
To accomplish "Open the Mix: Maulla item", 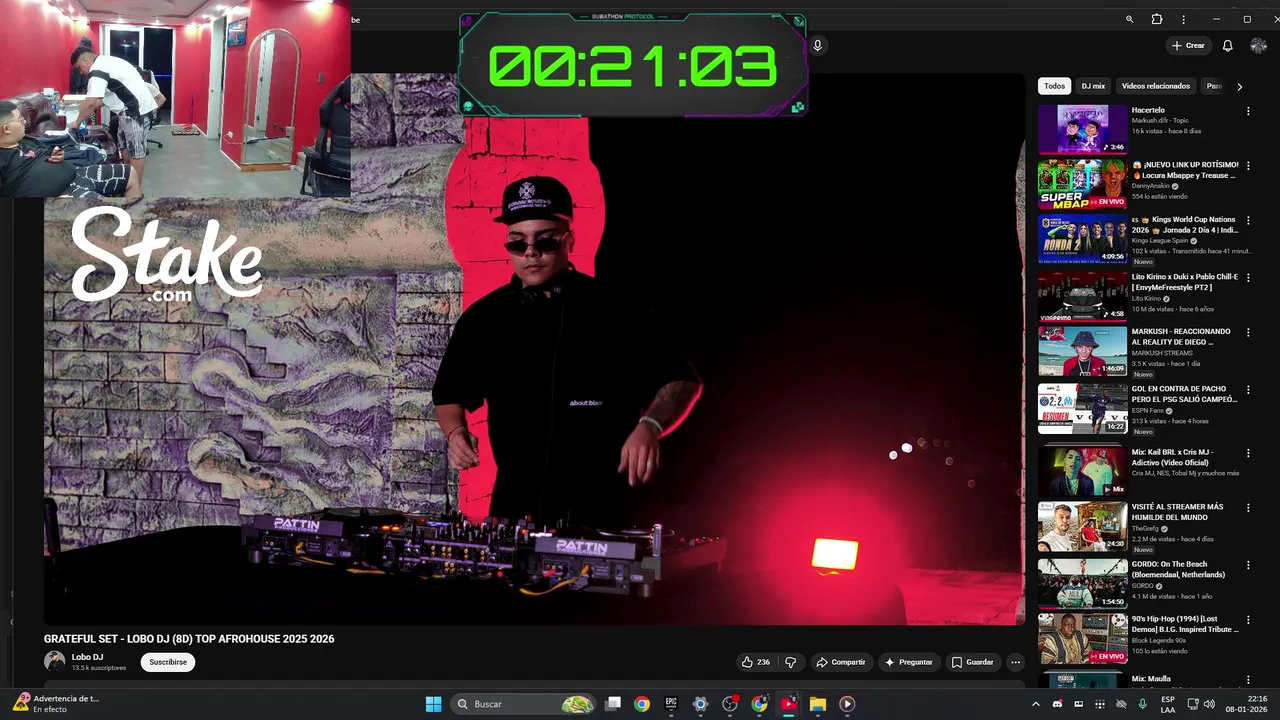I will coord(1082,679).
